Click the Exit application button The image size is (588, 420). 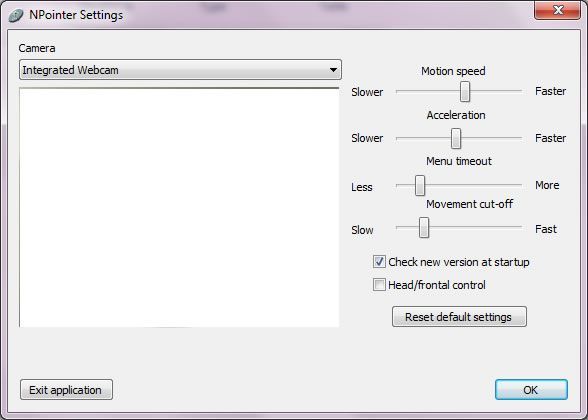click(66, 390)
